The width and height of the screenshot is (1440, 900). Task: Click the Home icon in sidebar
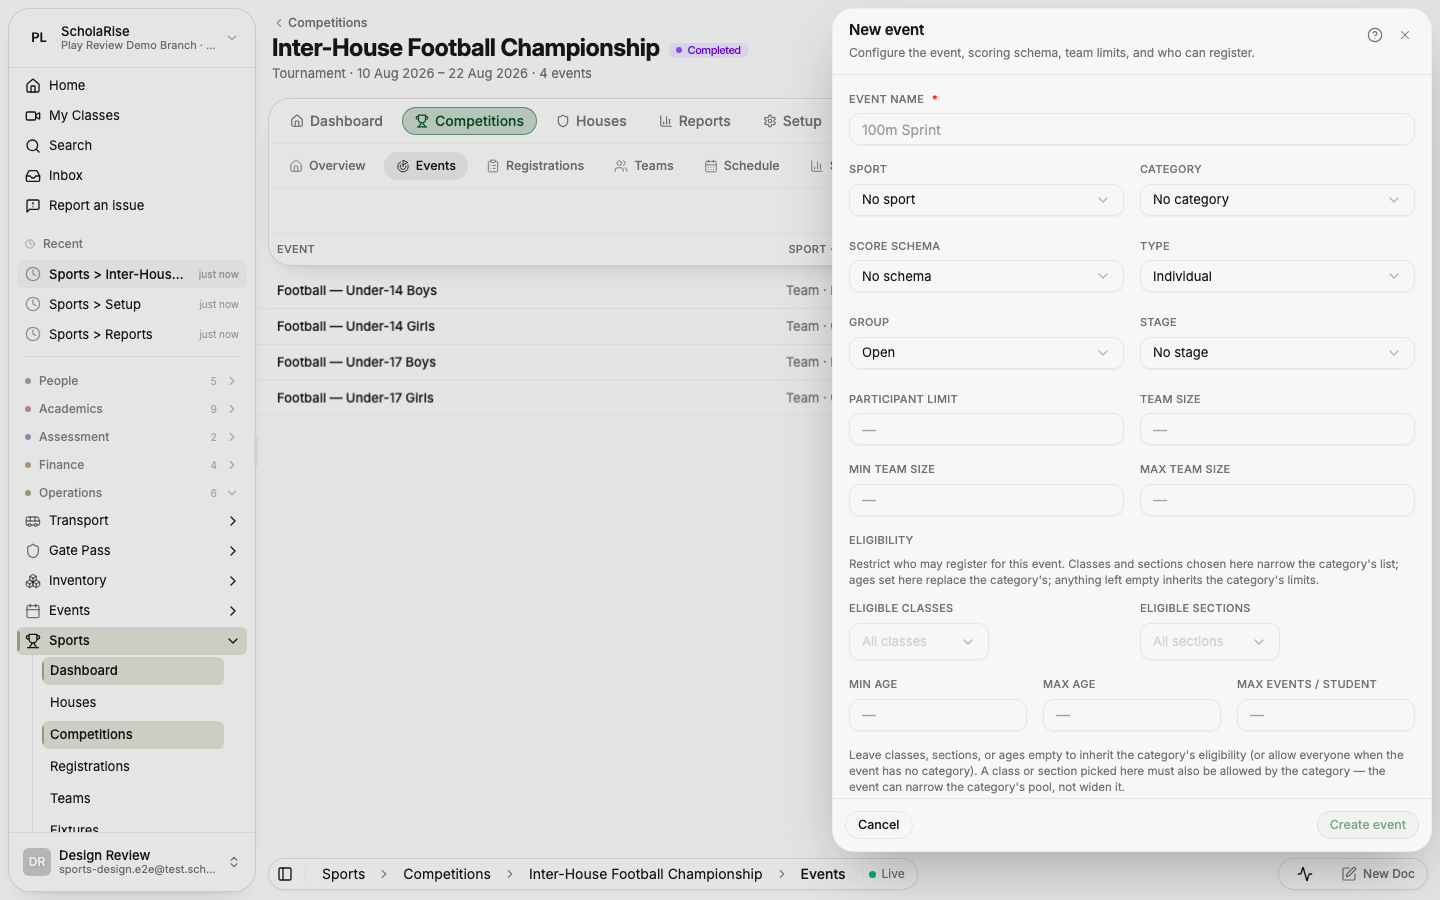[x=33, y=86]
